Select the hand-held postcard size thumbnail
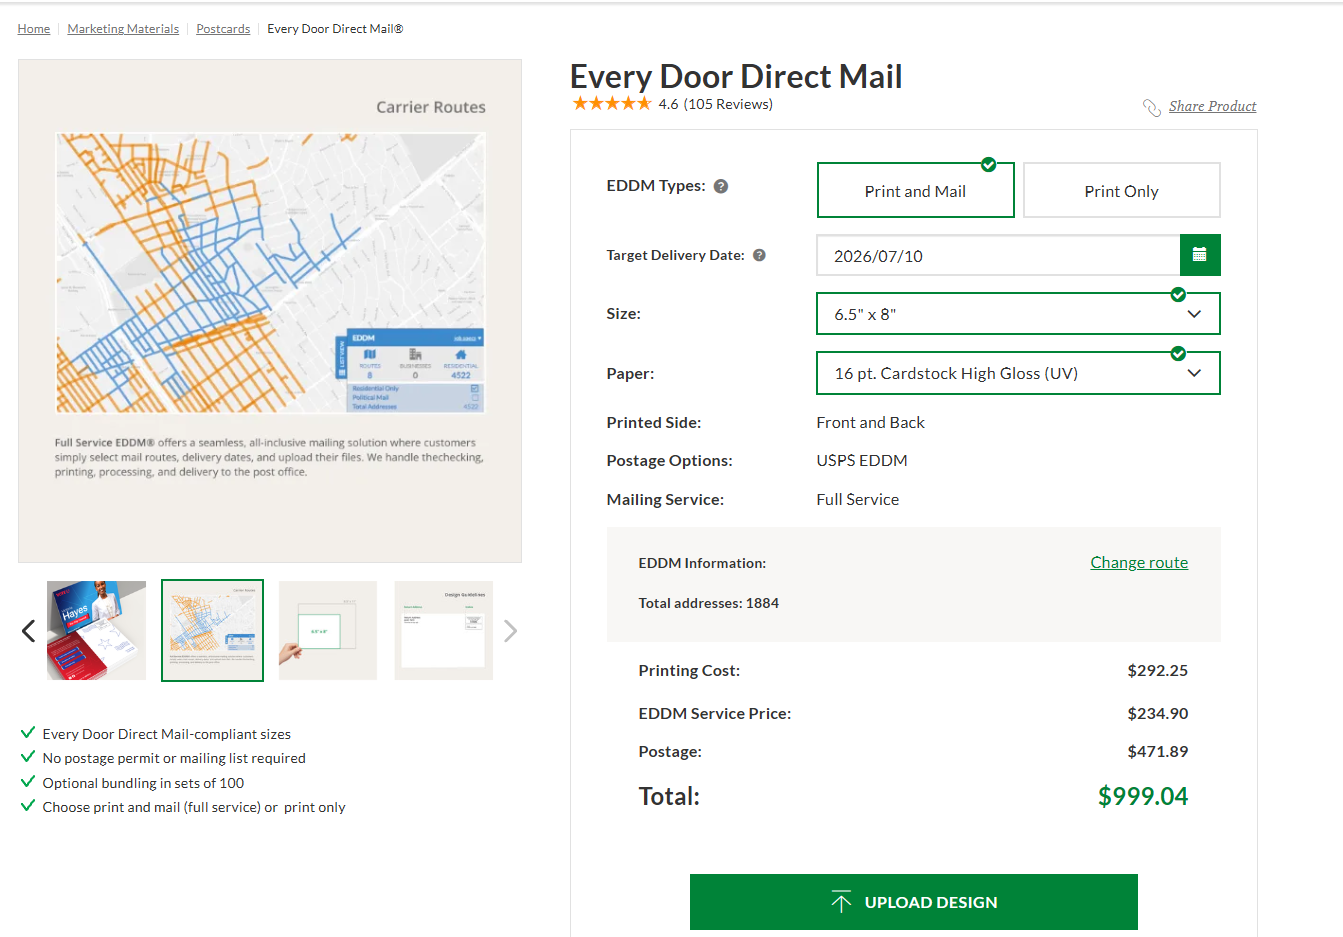The width and height of the screenshot is (1343, 937). (x=328, y=631)
